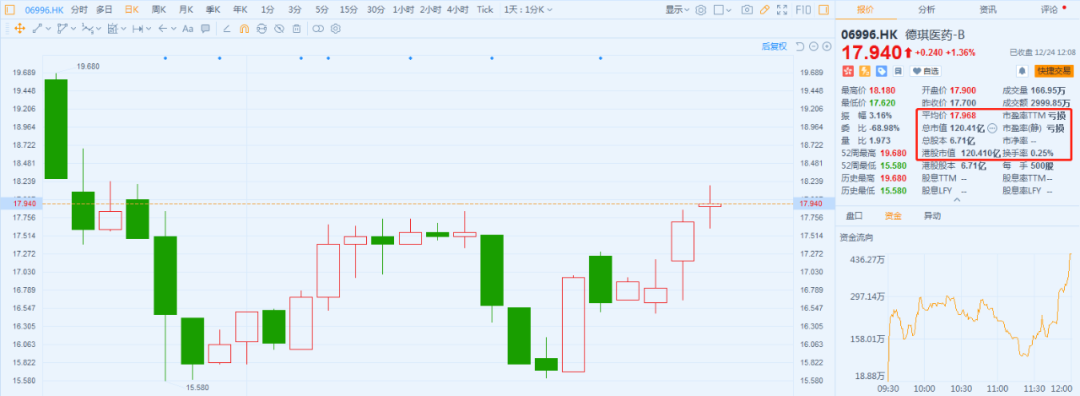Click the 17.940 price axis marker

tap(810, 203)
